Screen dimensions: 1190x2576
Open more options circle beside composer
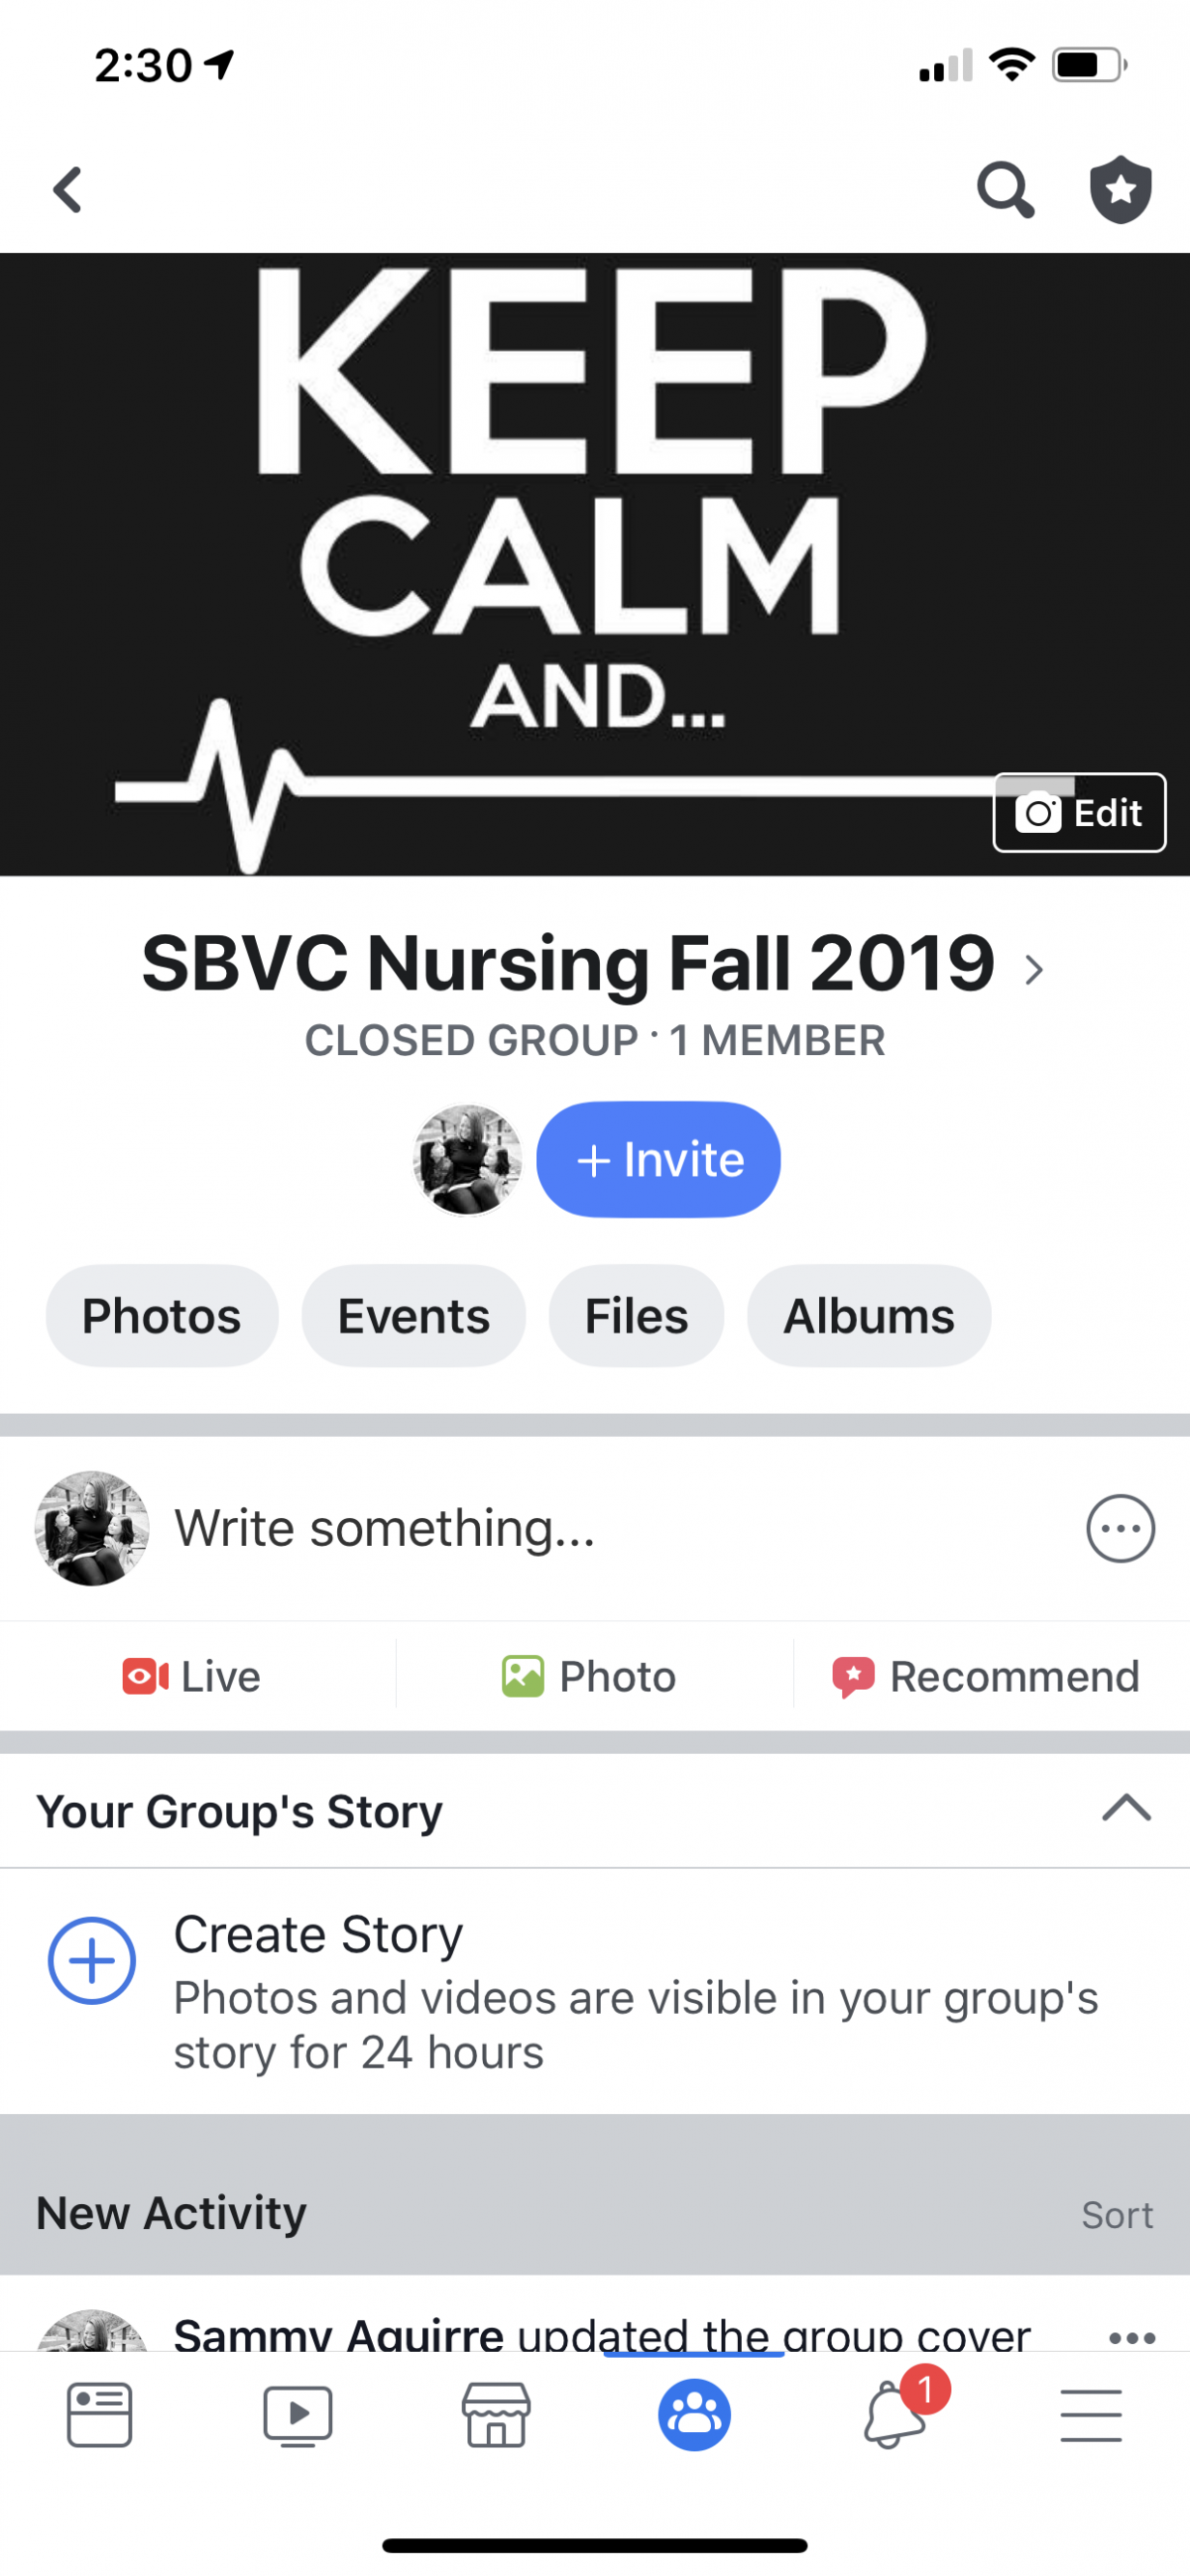[x=1120, y=1528]
